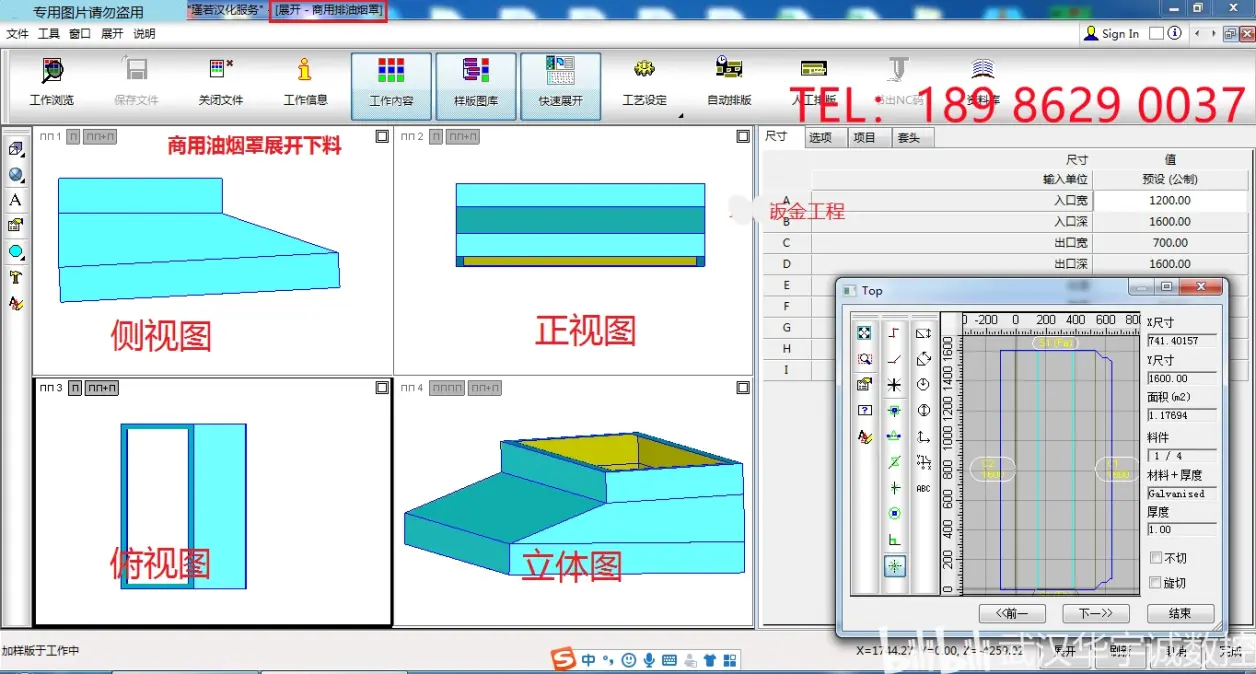1256x674 pixels.
Task: Toggle 快速展开 quick develop toolbar button
Action: pyautogui.click(x=560, y=85)
